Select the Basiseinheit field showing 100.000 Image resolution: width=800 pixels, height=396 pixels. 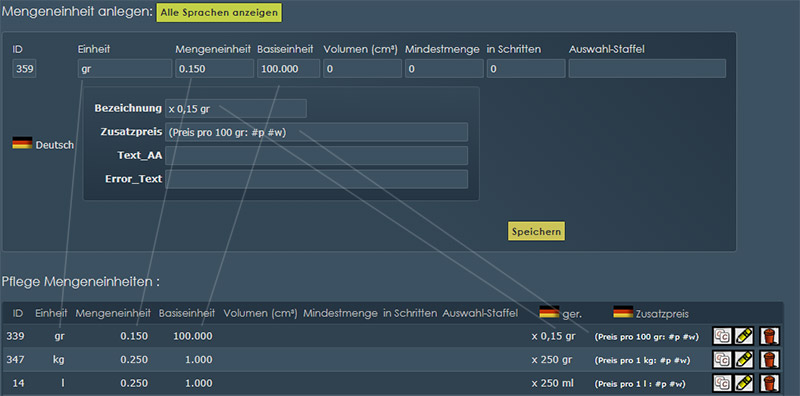point(288,68)
